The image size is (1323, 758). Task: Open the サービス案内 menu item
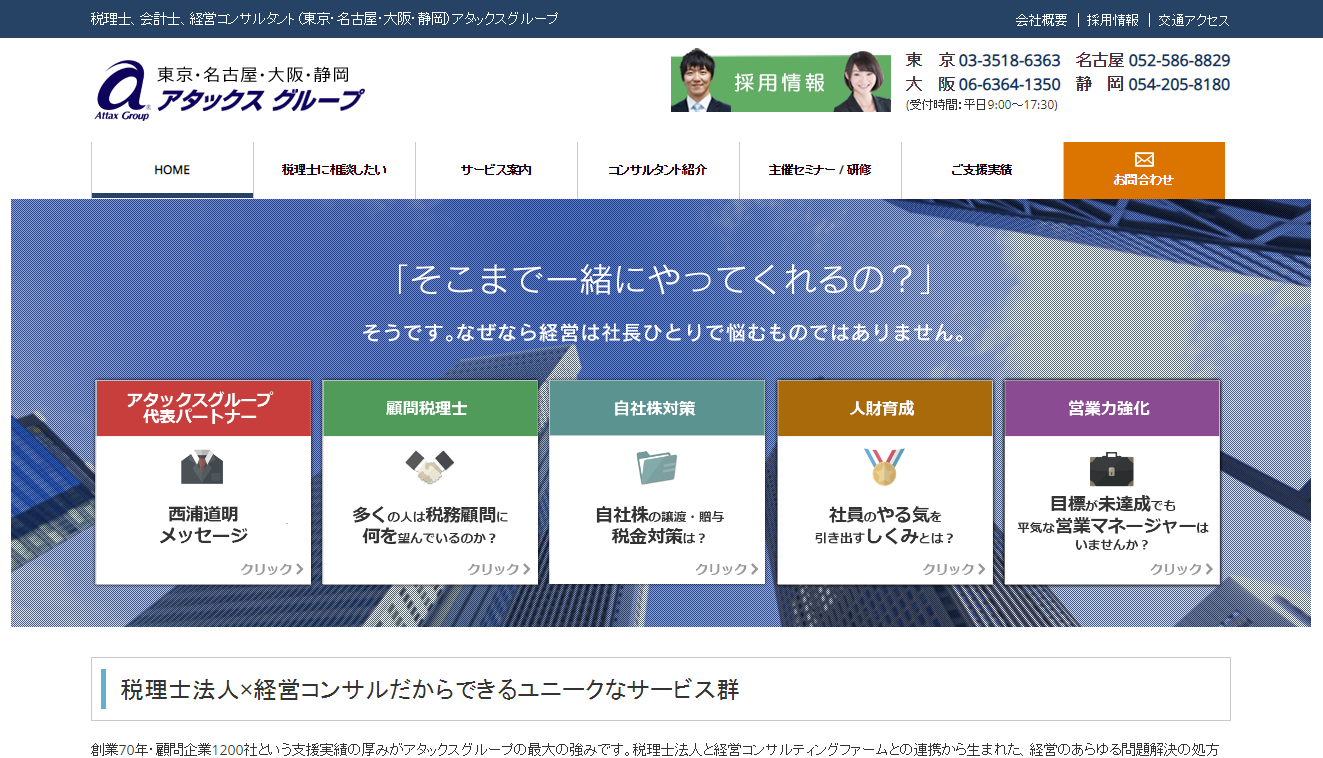496,170
